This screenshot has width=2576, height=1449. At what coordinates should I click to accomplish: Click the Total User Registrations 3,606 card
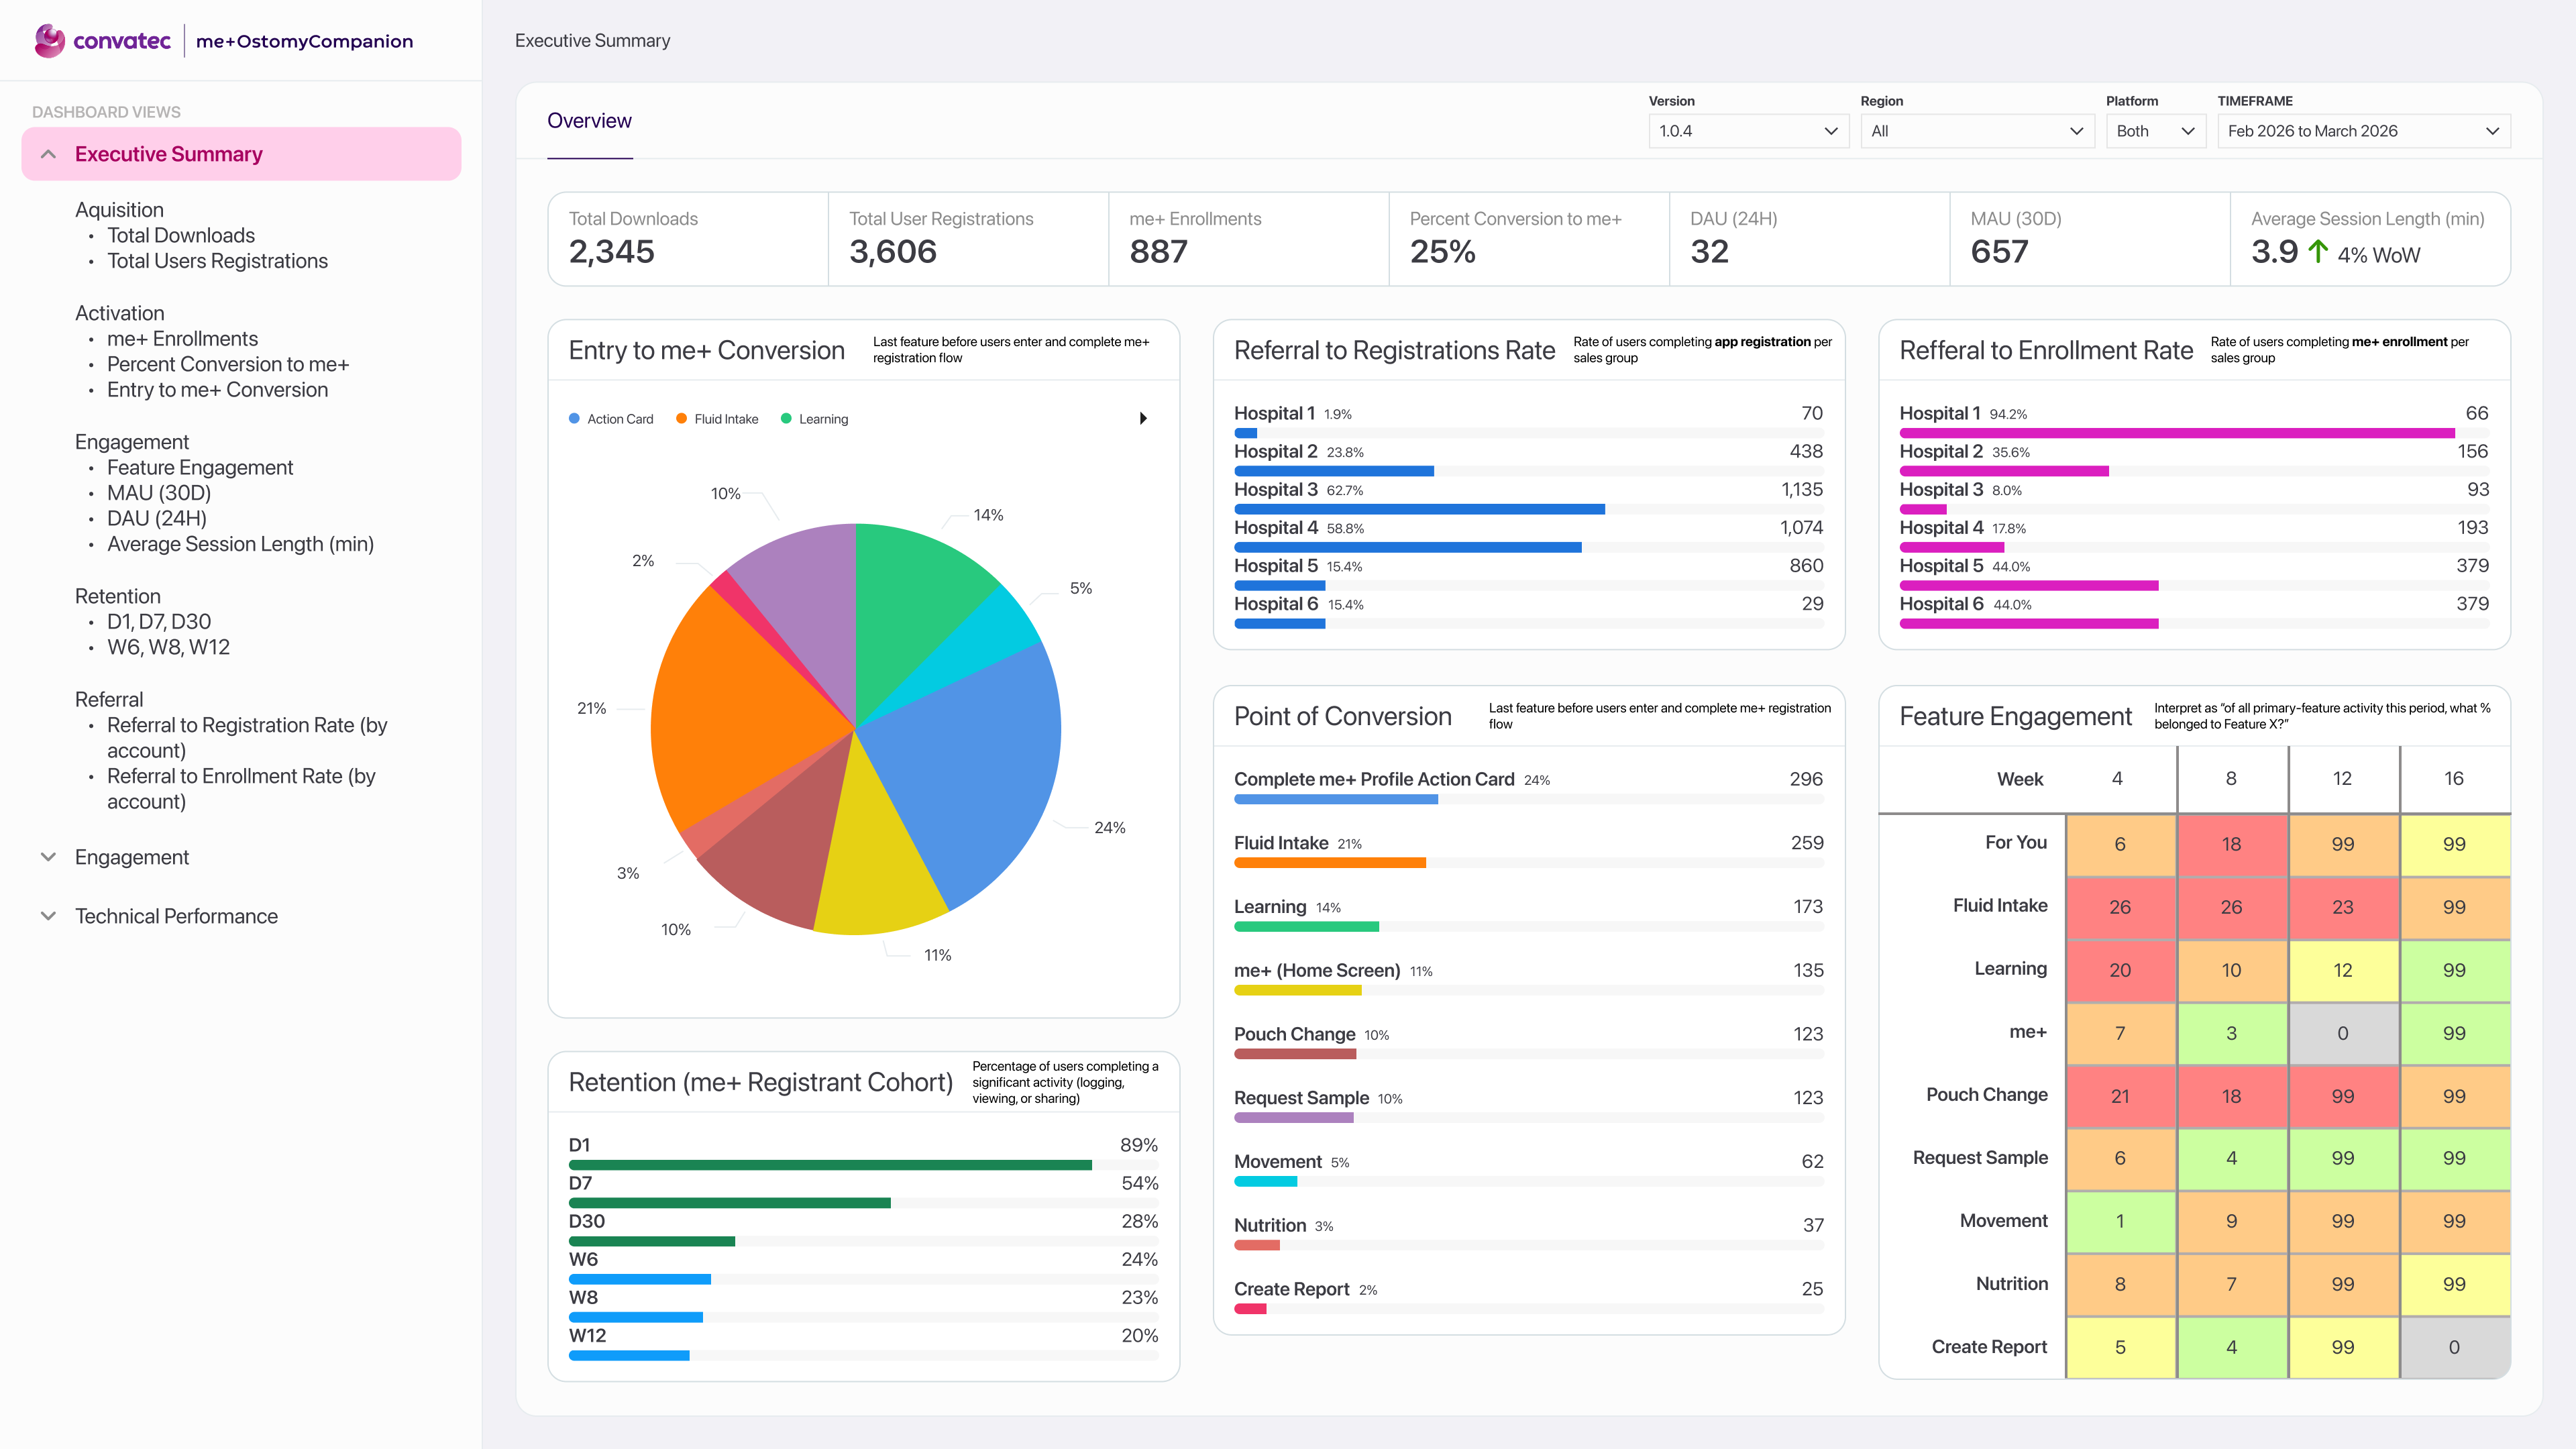click(x=968, y=239)
